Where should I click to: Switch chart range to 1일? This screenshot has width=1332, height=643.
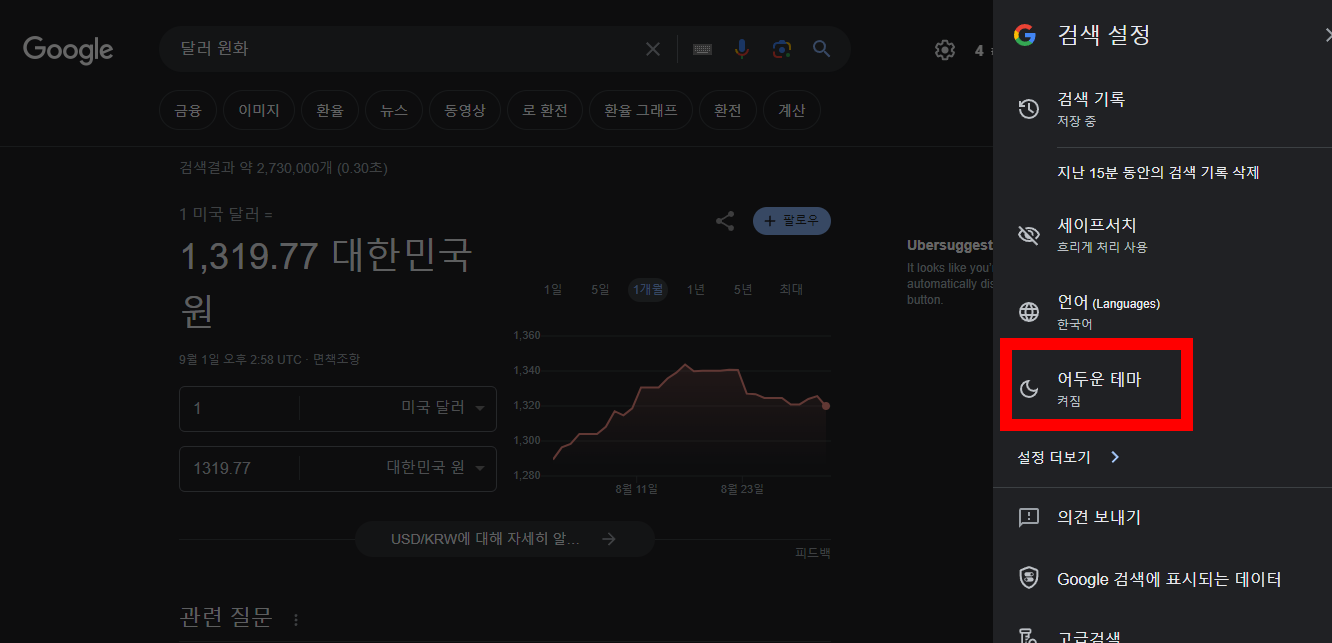[x=553, y=290]
